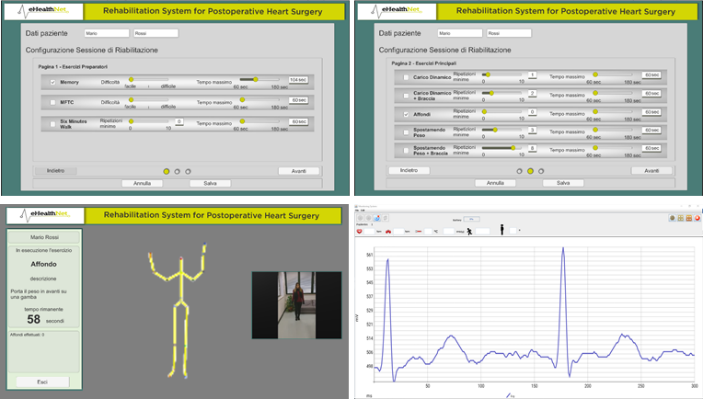Image resolution: width=703 pixels, height=399 pixels.
Task: Click the red record button in monitoring toolbar
Action: click(x=697, y=218)
